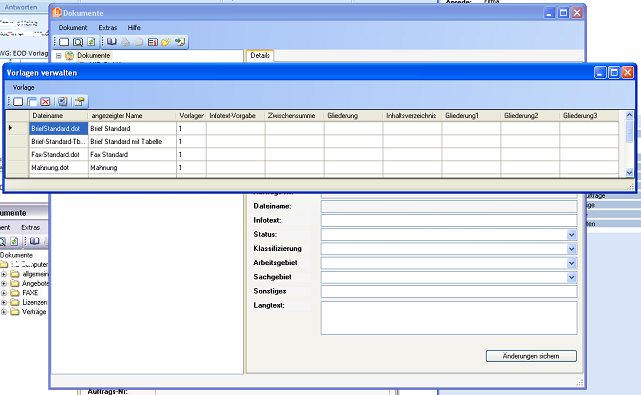
Task: Click the open book icon in background window toolbar
Action: point(35,241)
